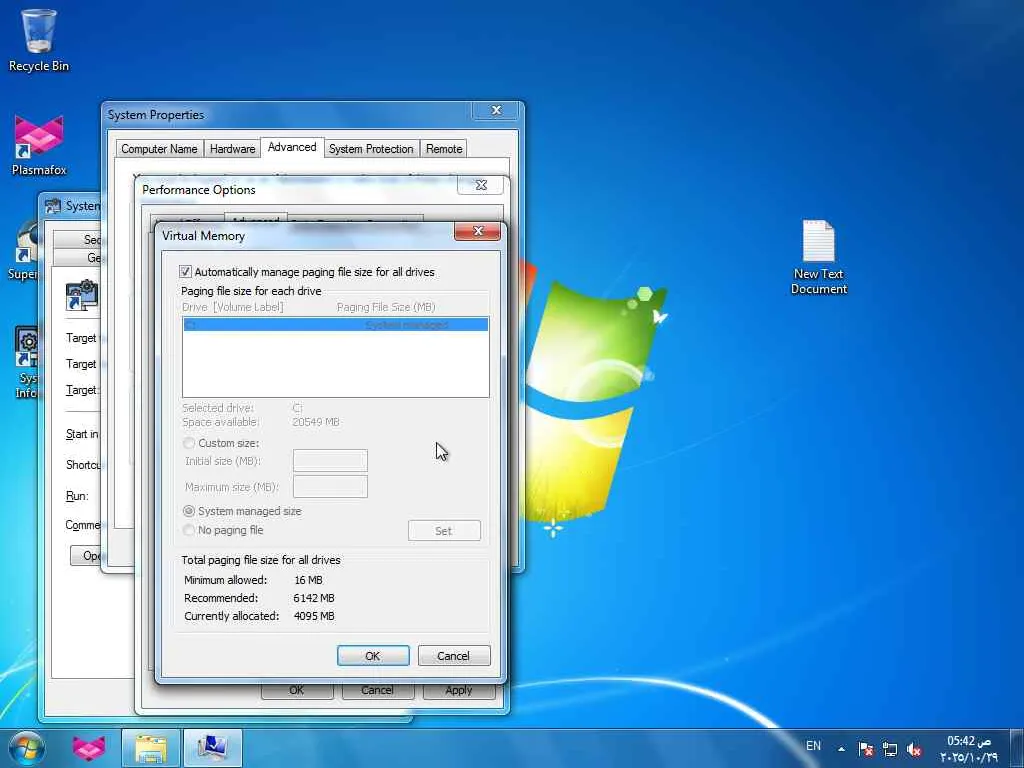Click the Paging File Size (MB) column header
The image size is (1024, 768).
pyautogui.click(x=386, y=307)
